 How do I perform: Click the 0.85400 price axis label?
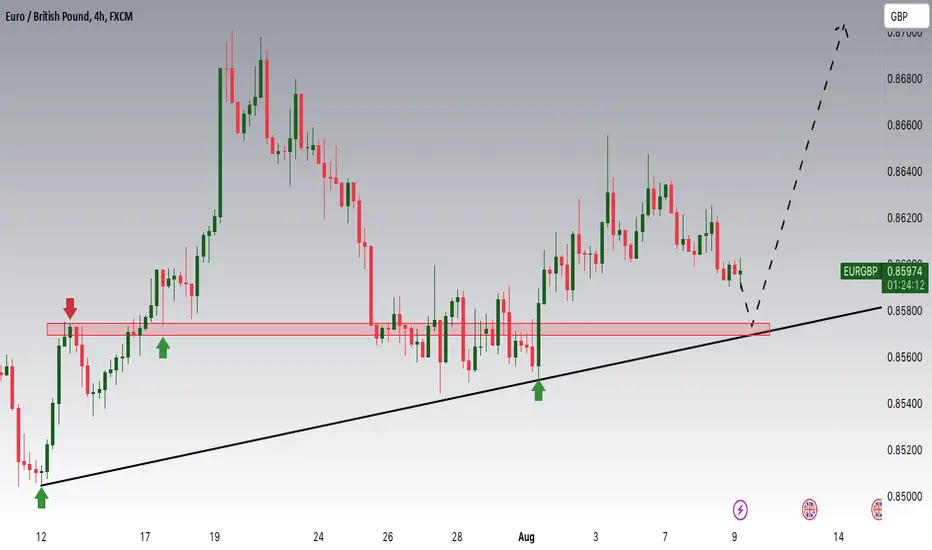click(905, 403)
